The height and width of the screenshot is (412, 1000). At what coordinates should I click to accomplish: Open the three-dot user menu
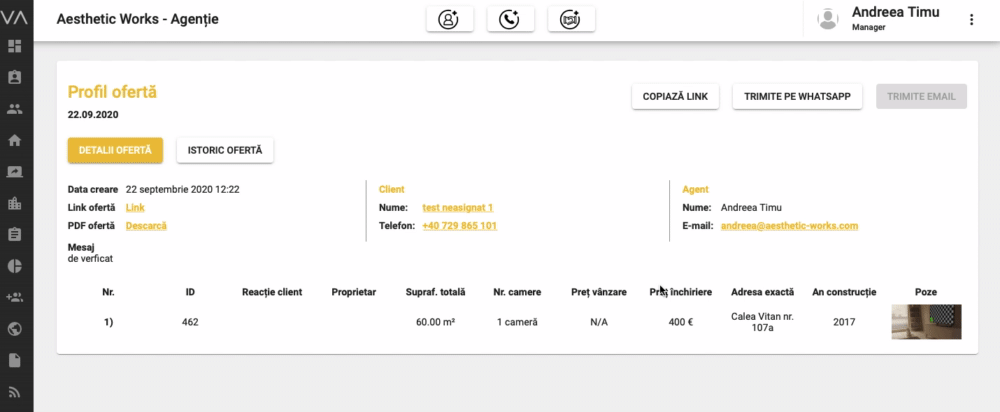pyautogui.click(x=971, y=19)
